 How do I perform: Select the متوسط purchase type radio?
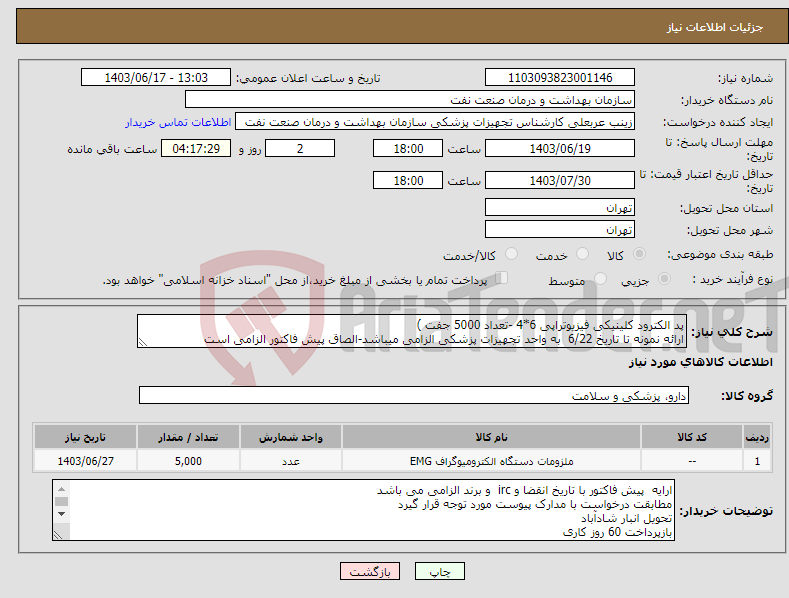(x=600, y=279)
